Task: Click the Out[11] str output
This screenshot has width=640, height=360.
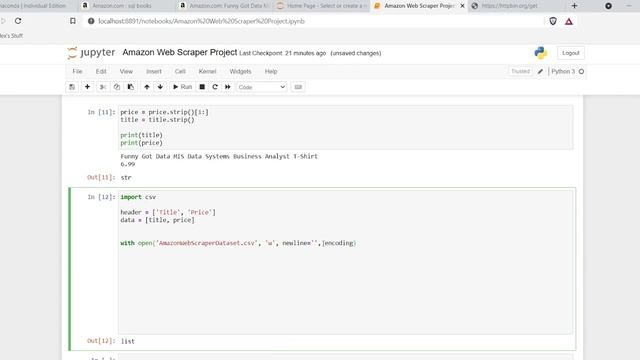Action: tap(126, 178)
